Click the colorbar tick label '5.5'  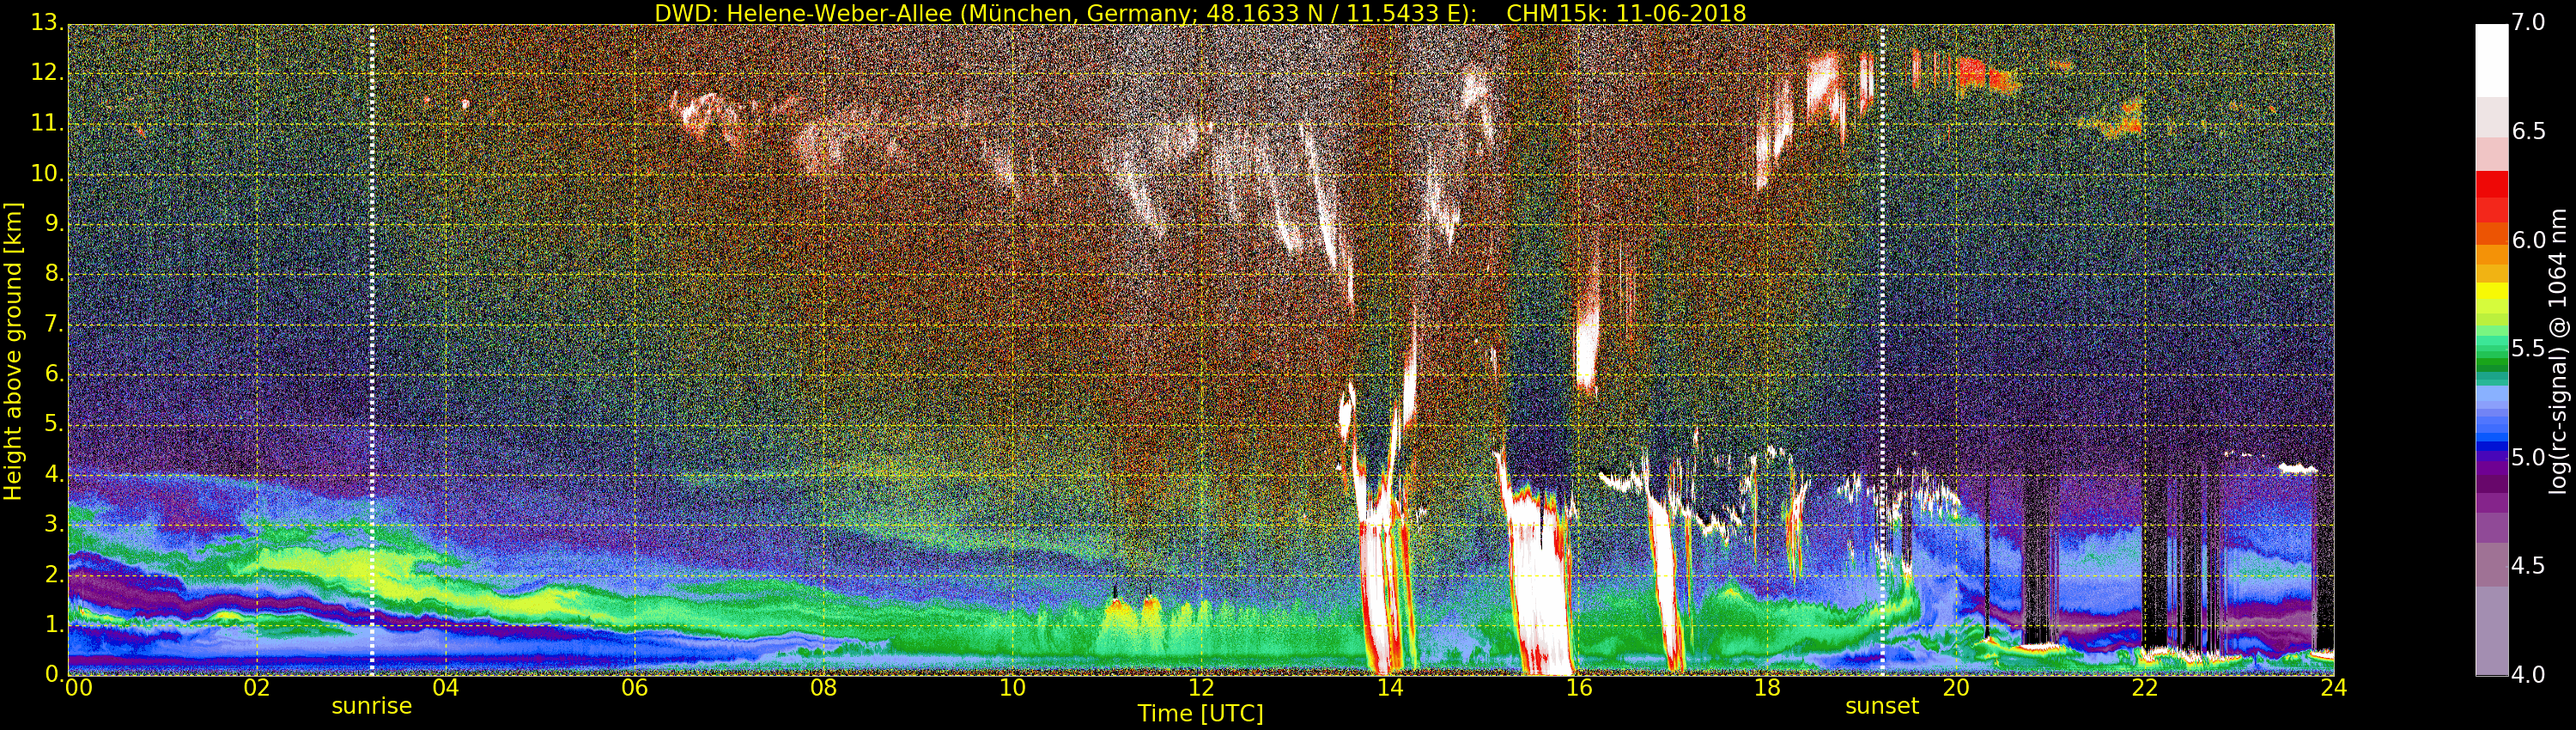tap(2528, 349)
